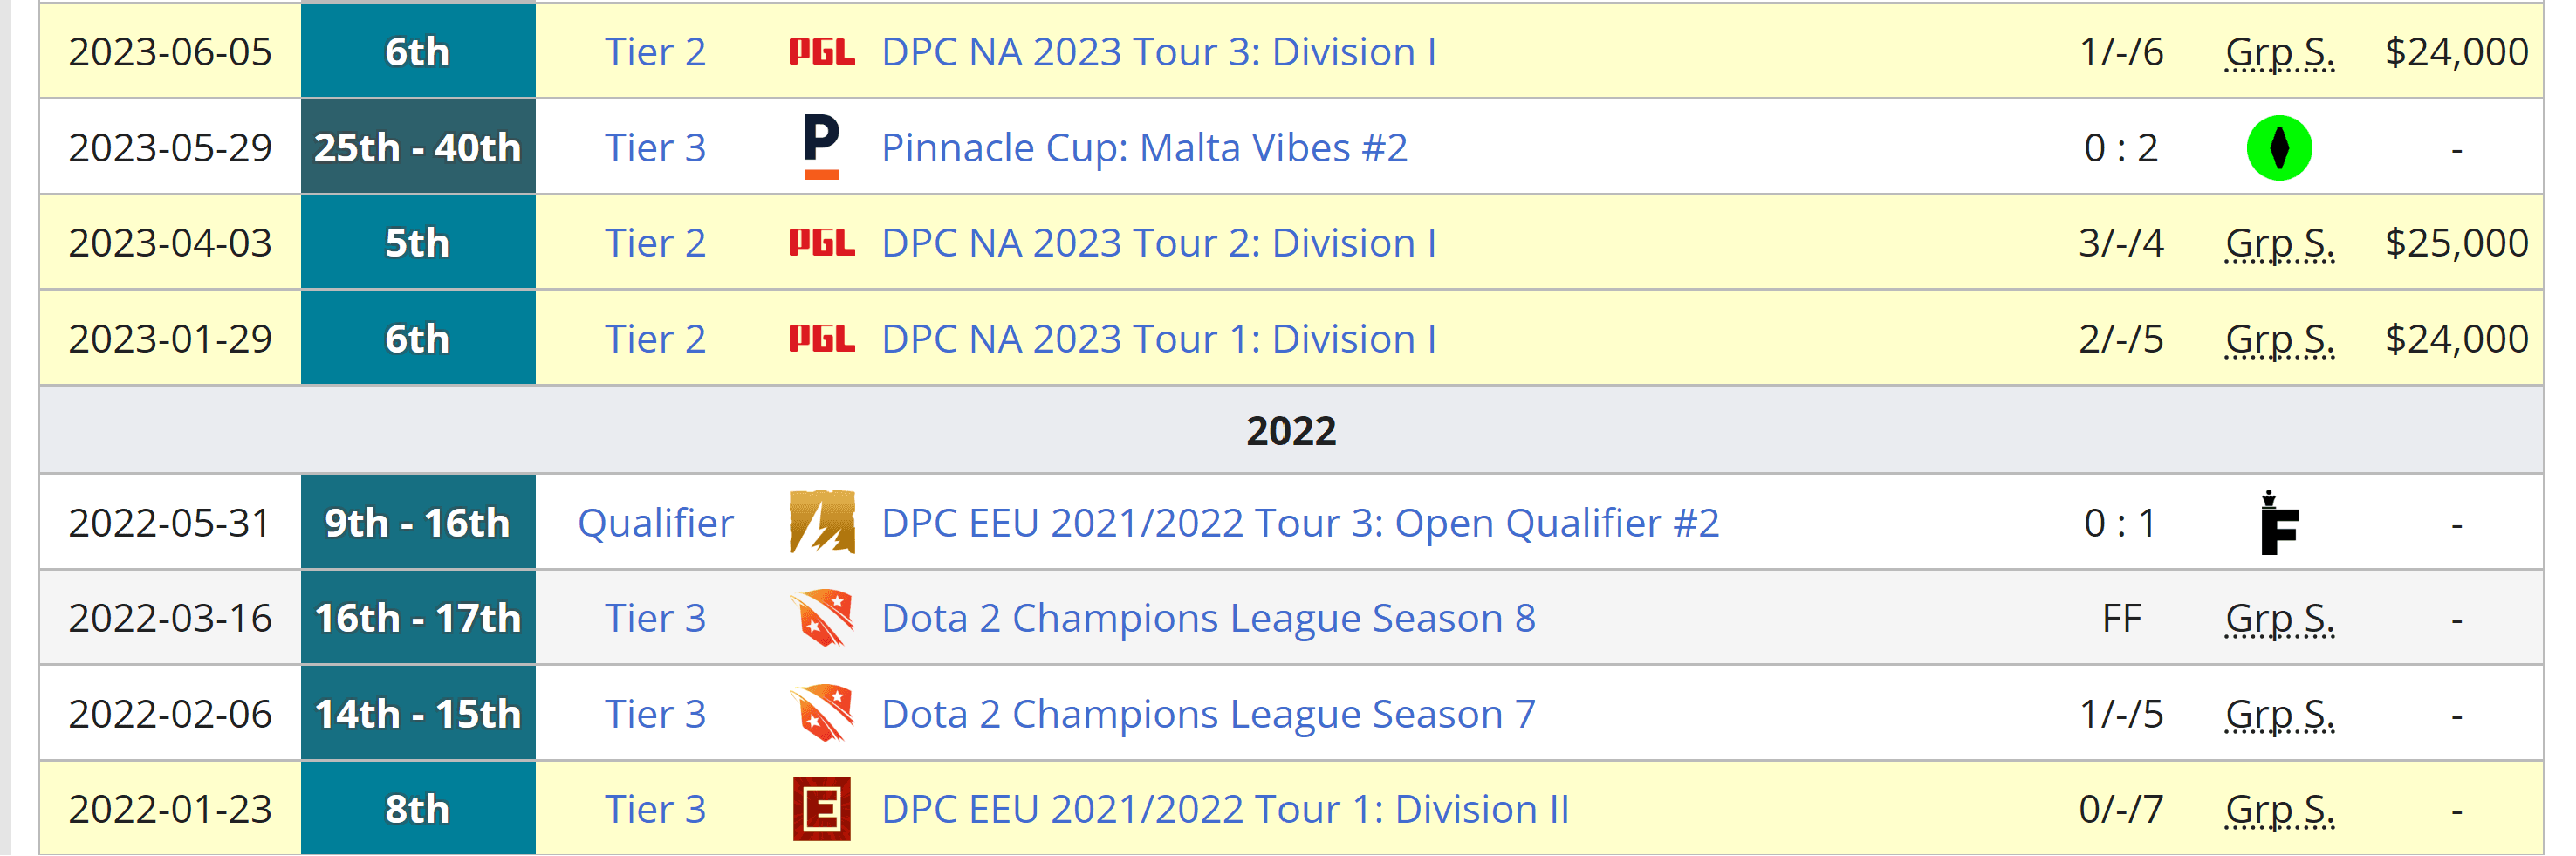The image size is (2576, 856).
Task: Click the Epic Esports logo for Division II
Action: click(821, 809)
